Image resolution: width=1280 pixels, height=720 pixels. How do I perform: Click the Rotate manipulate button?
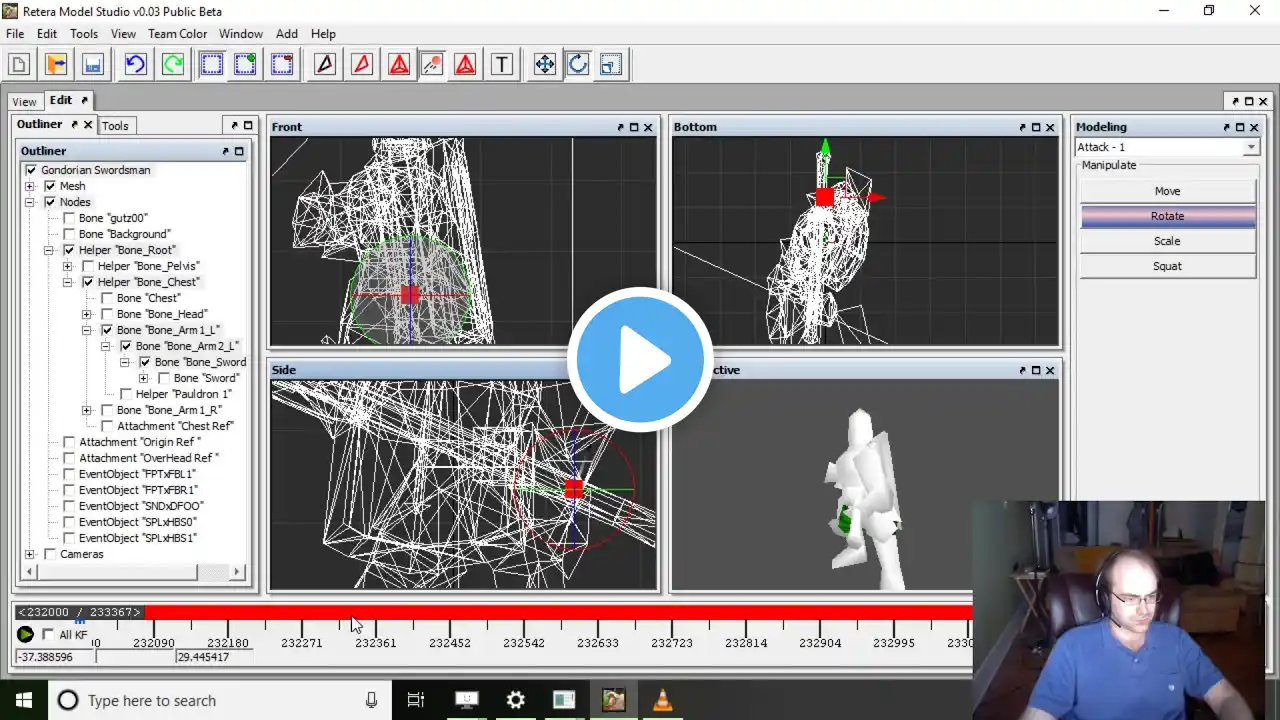tap(1167, 216)
